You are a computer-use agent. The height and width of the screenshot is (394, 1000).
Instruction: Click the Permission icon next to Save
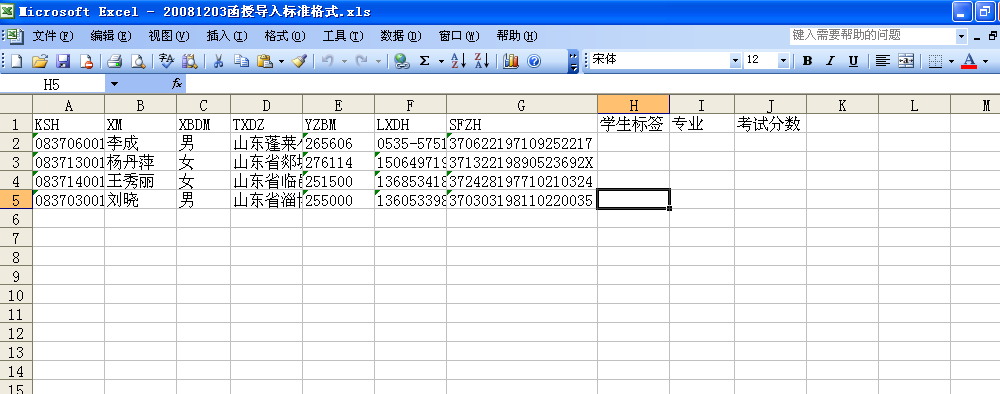[85, 61]
